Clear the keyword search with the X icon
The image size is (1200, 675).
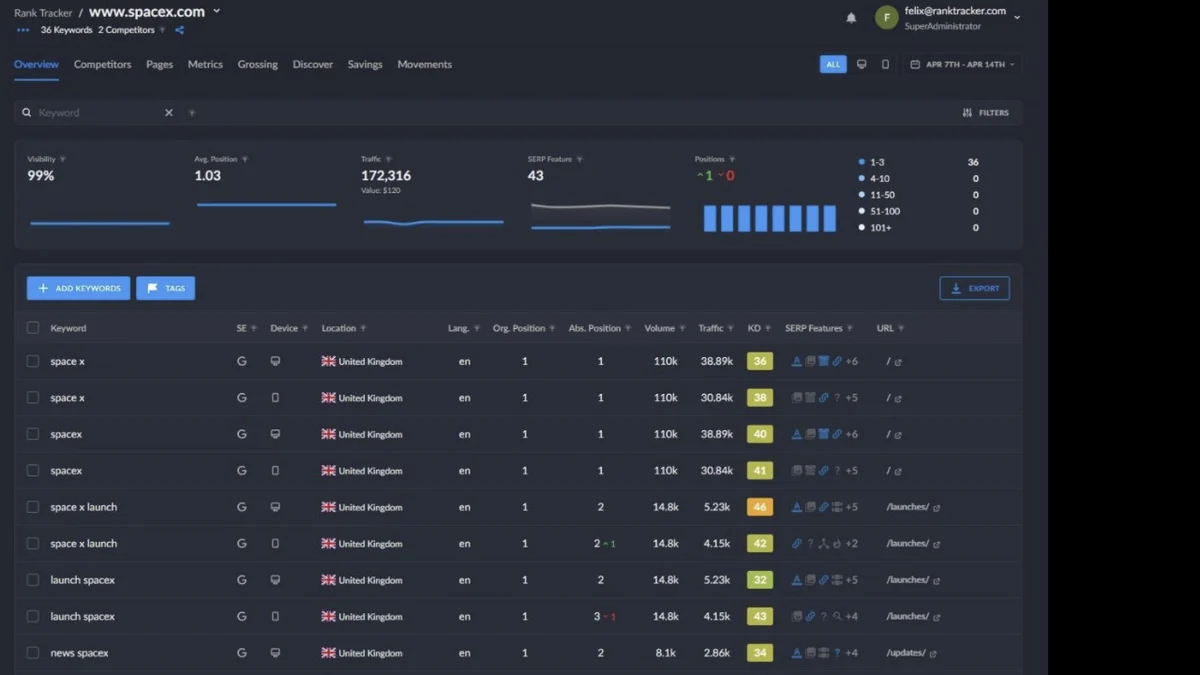(x=169, y=113)
